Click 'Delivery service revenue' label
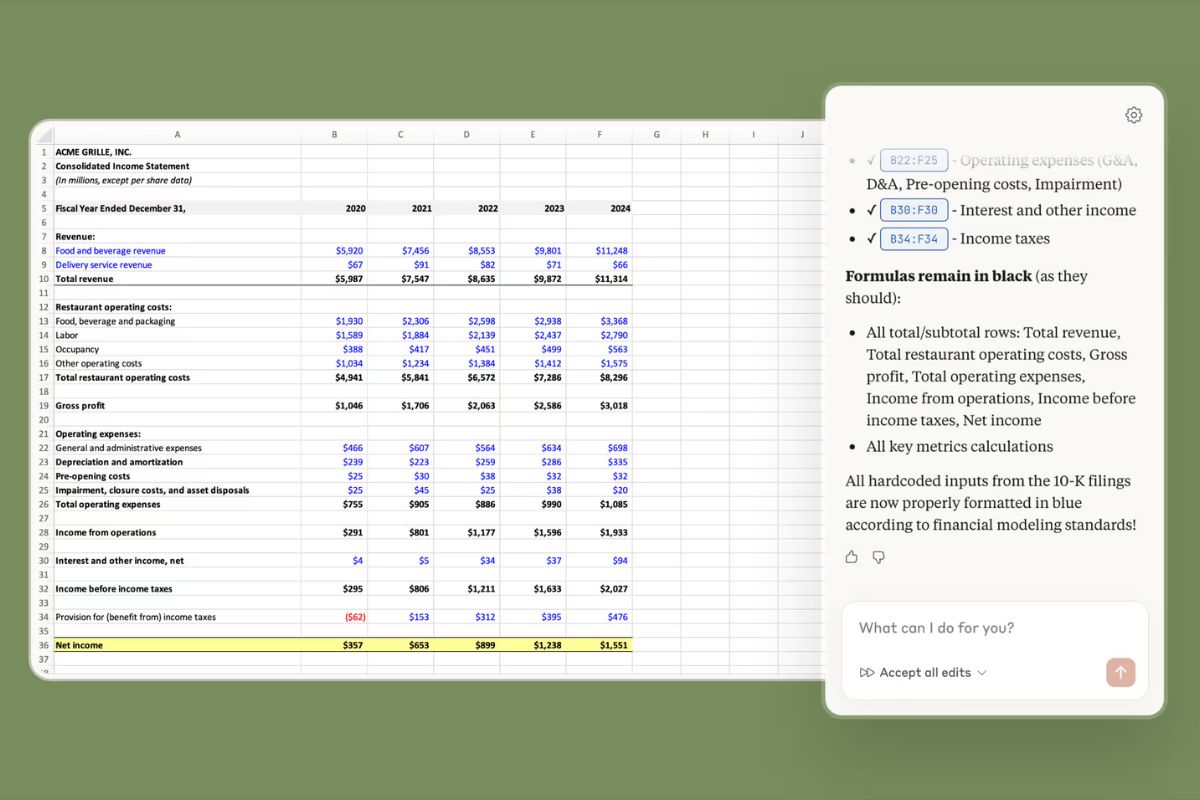1200x800 pixels. pyautogui.click(x=103, y=265)
